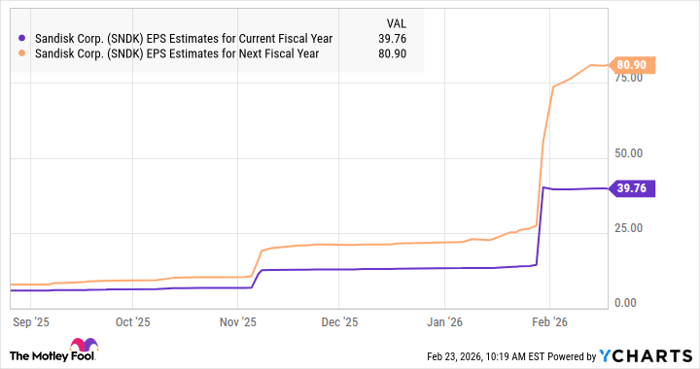Click the Sep '25 x-axis label

31,322
